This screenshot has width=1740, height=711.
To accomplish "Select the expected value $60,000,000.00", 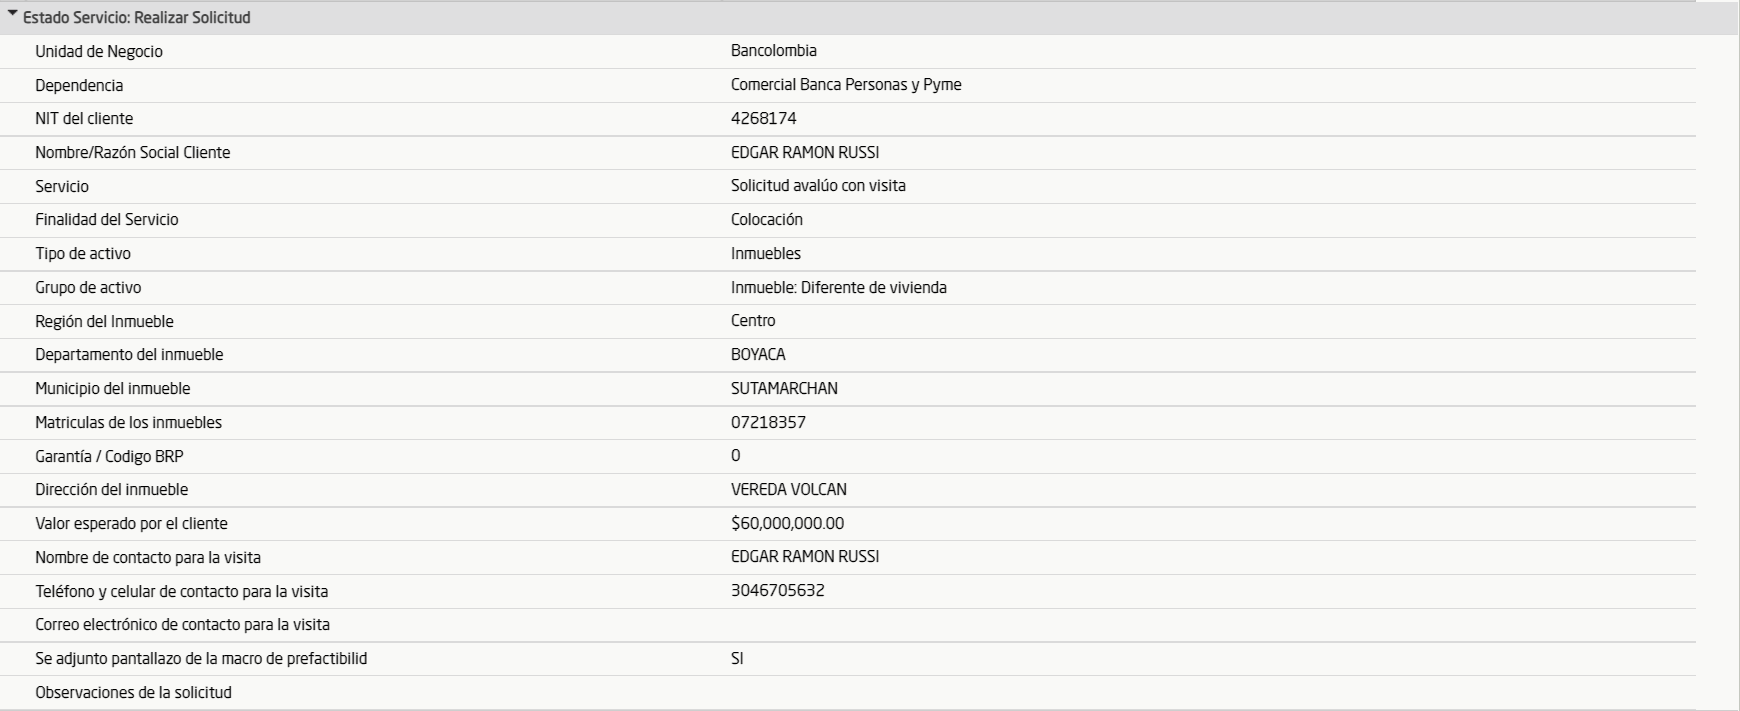I will coord(787,524).
